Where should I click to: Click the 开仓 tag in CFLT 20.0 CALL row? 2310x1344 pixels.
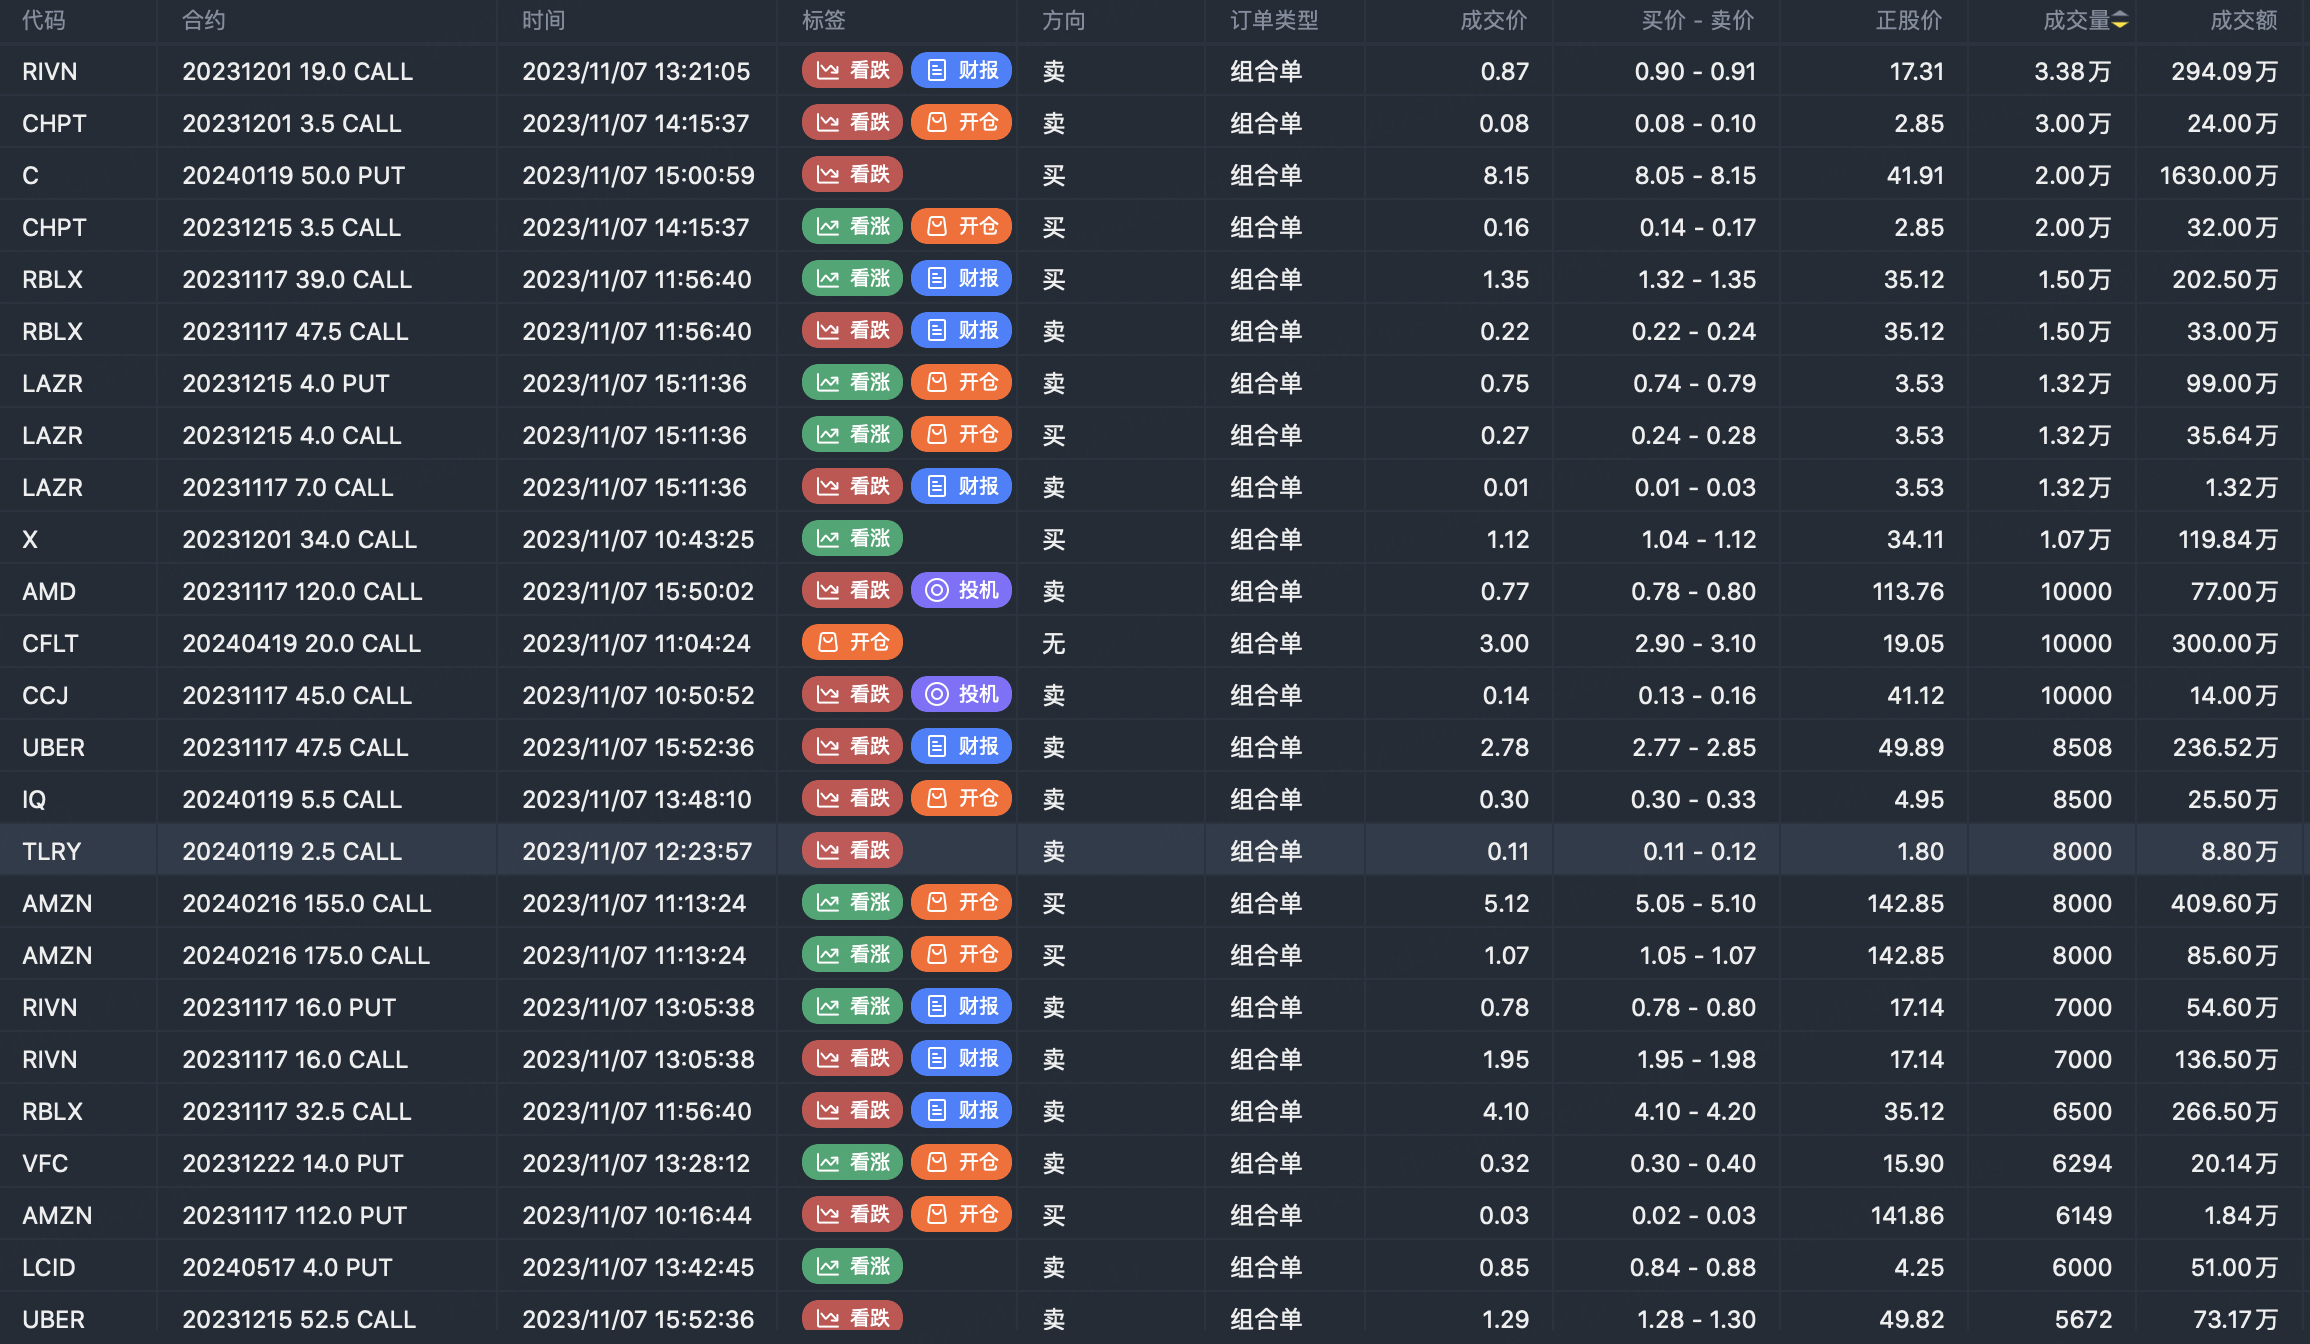click(x=853, y=643)
